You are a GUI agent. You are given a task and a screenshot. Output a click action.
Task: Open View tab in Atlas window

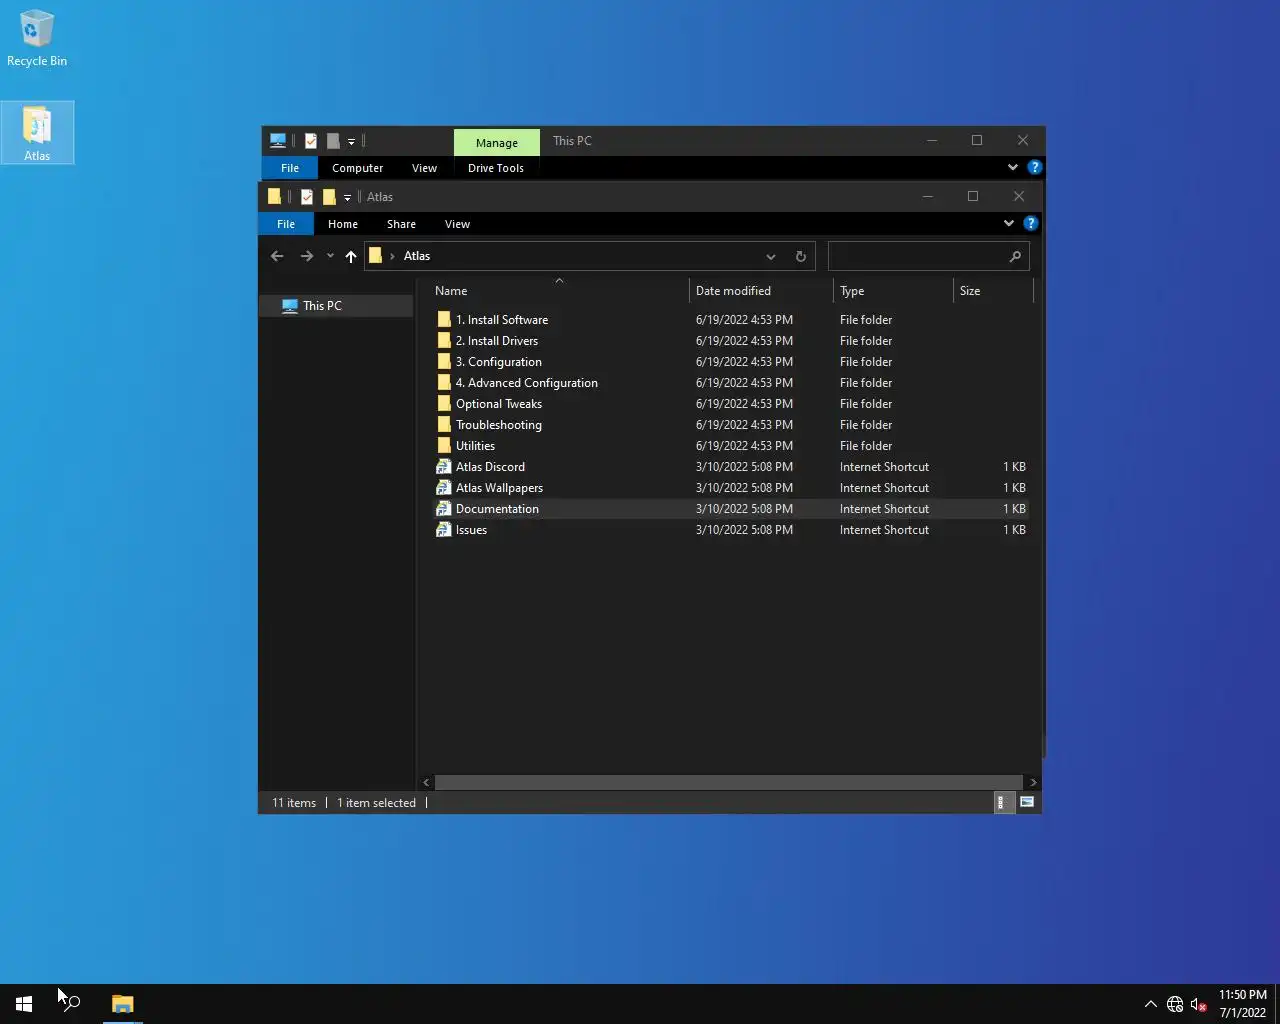click(457, 224)
